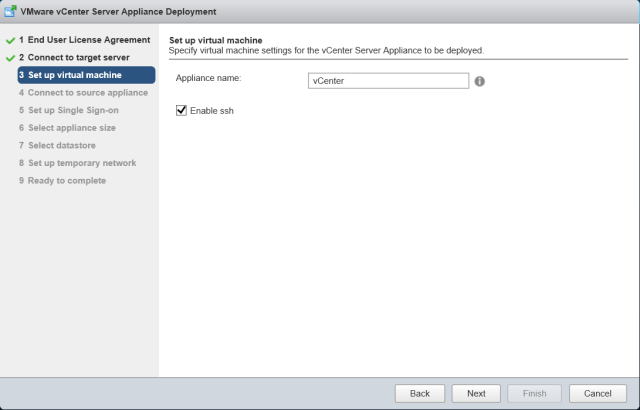Click the Appliance name text field
The image size is (640, 410).
(x=388, y=81)
